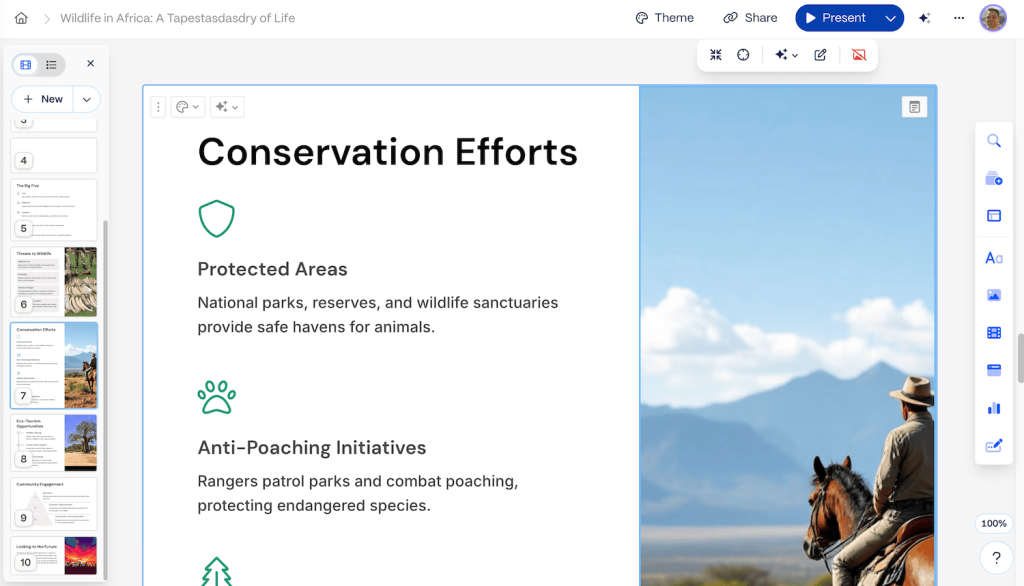
Task: Select slide 8 Eco-Tourism thumbnail
Action: tap(54, 442)
